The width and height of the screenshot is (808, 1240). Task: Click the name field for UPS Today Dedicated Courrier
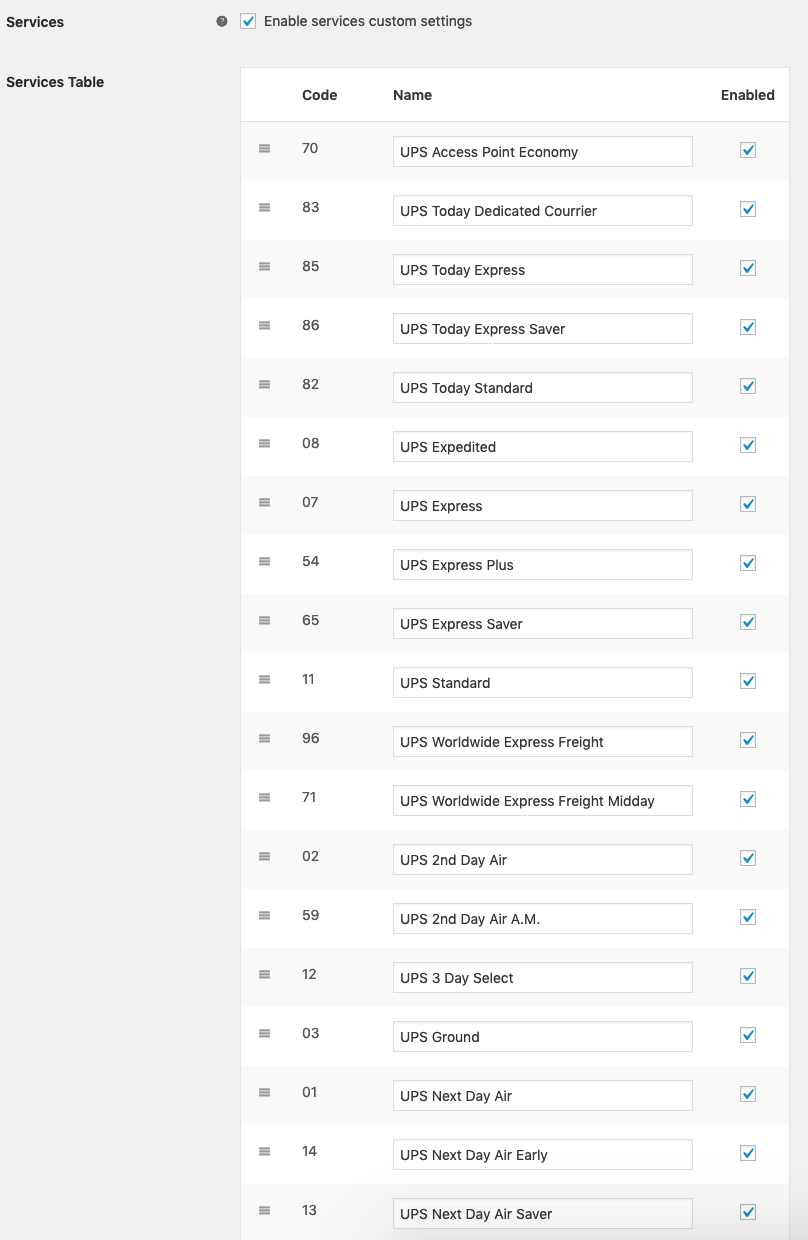point(542,210)
